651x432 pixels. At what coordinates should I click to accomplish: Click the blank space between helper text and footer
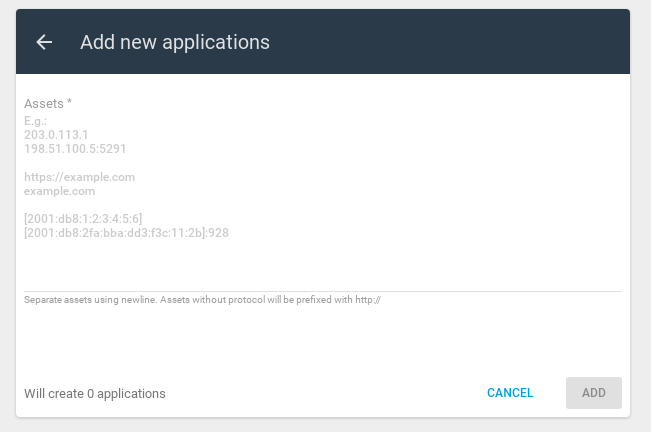tap(323, 340)
